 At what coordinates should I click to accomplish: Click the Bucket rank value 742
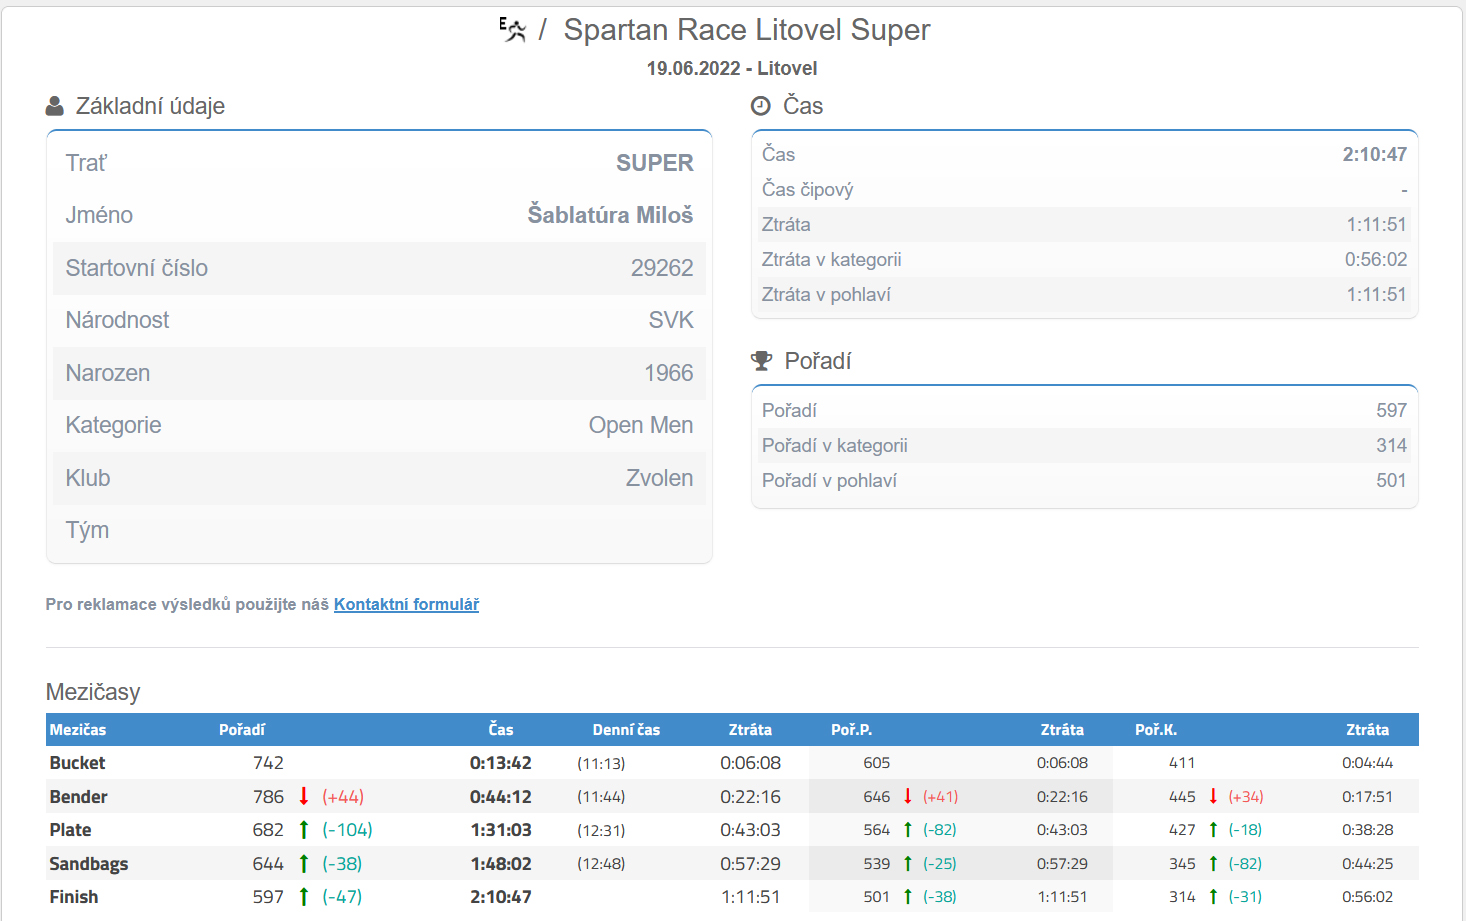point(268,763)
